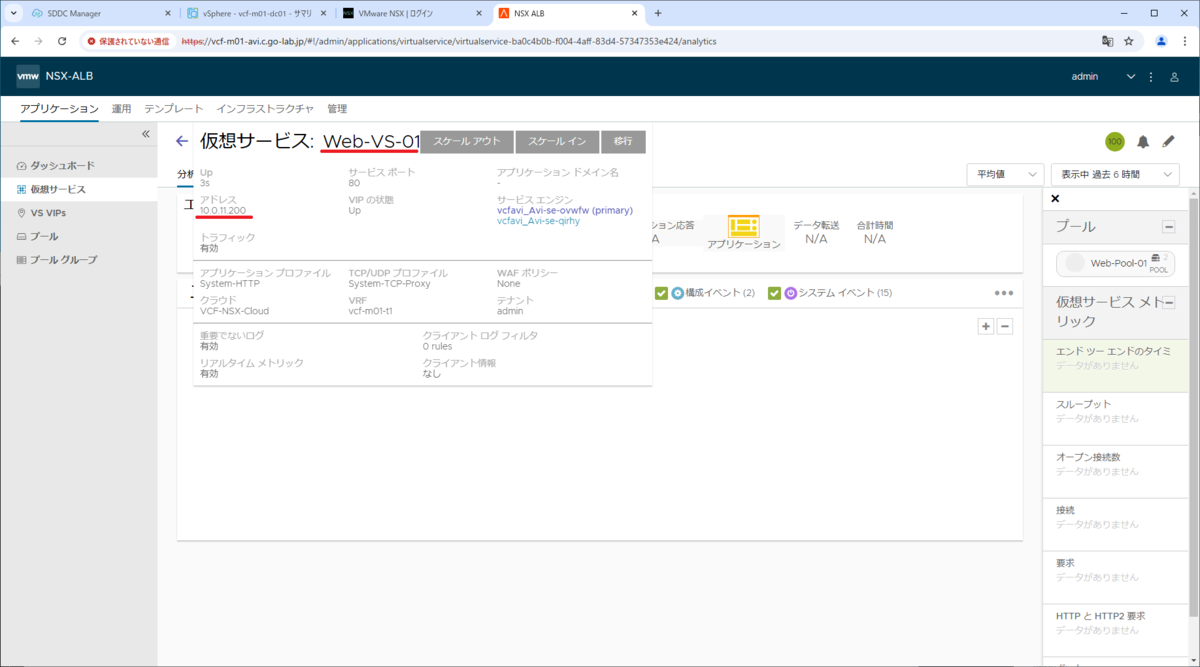
Task: Open the 運用 top tab
Action: coord(121,109)
